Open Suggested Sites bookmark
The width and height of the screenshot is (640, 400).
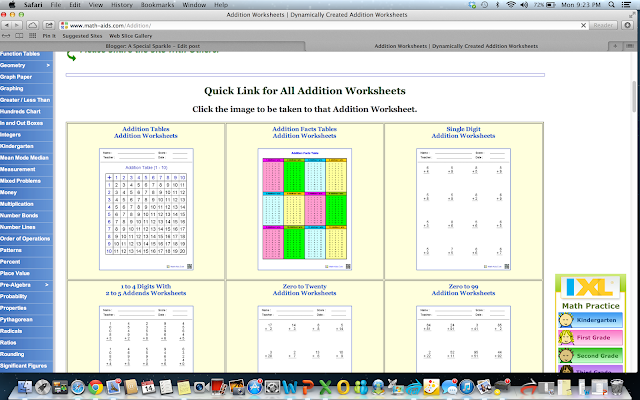click(x=82, y=36)
